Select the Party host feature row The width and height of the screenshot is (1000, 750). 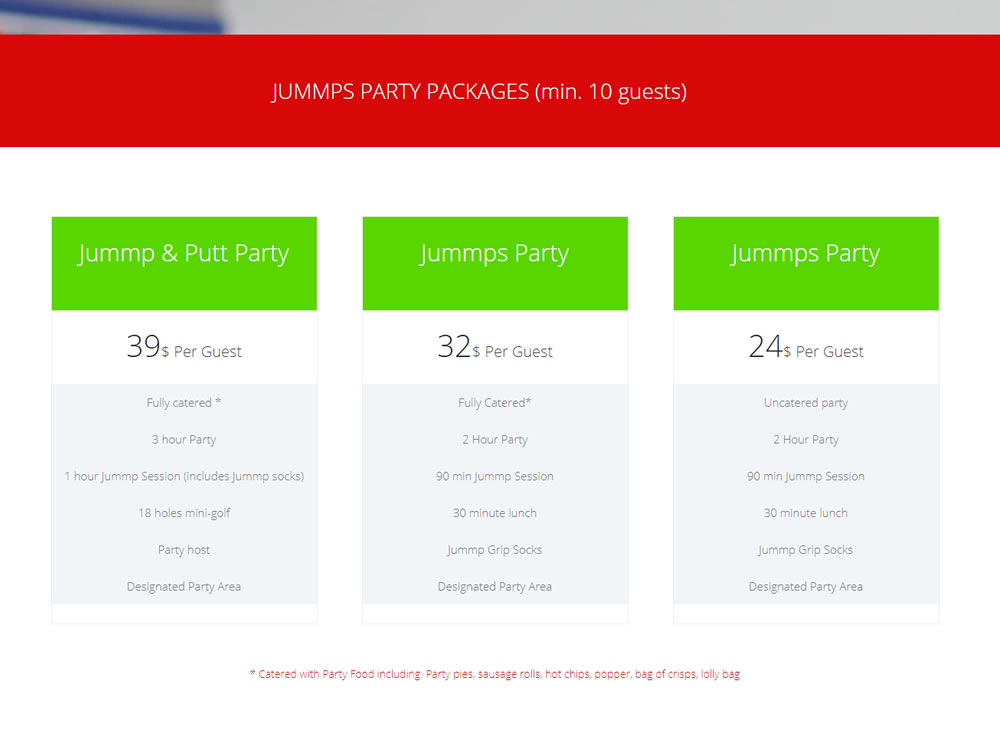tap(184, 550)
